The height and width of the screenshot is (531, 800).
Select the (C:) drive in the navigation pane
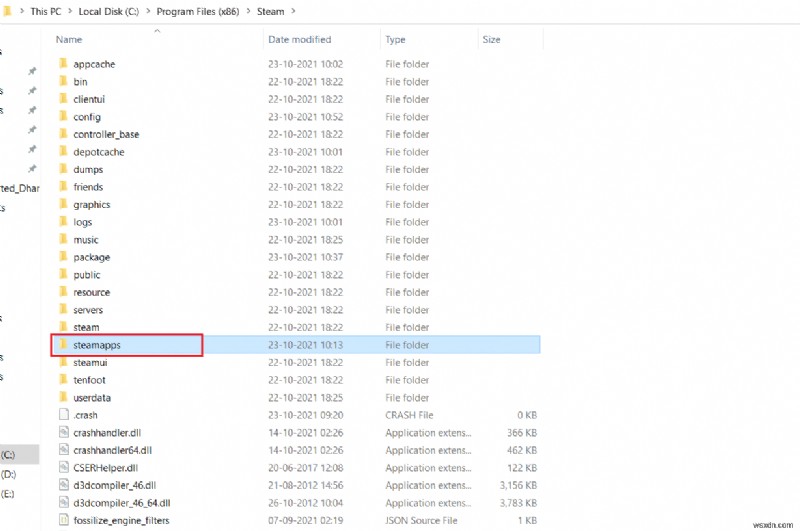coord(8,454)
